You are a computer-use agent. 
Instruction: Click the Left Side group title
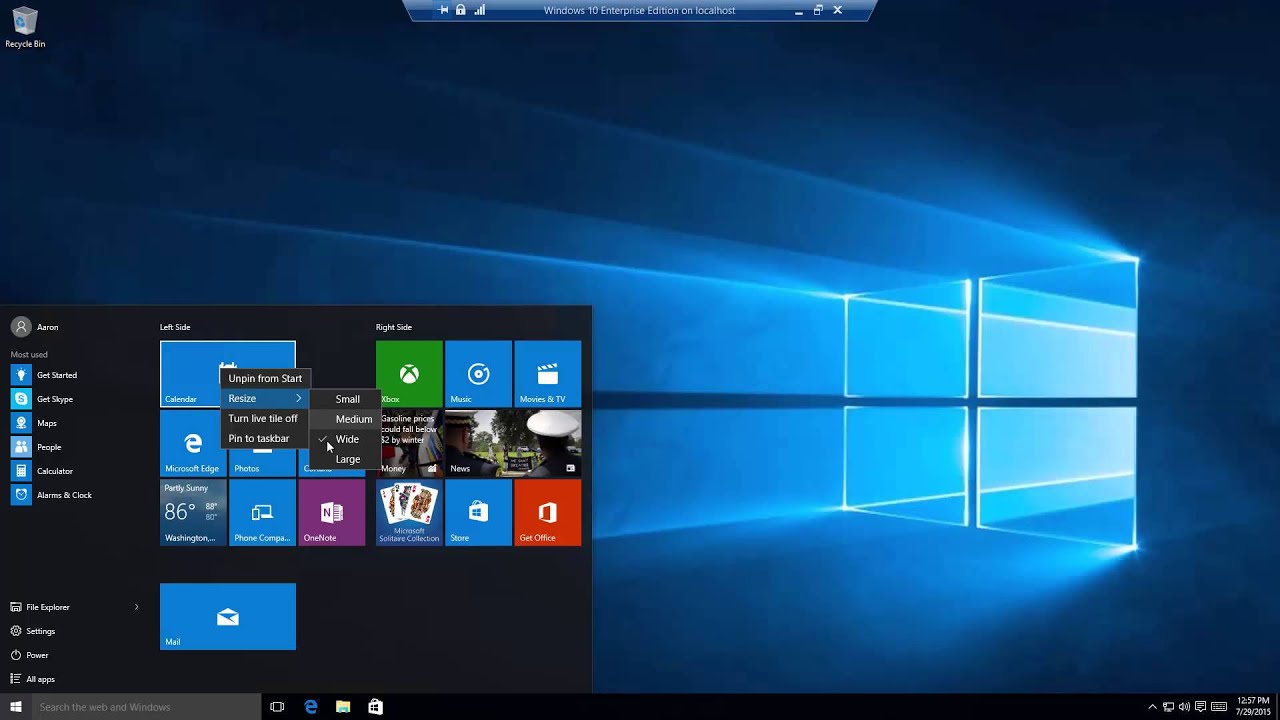[175, 327]
